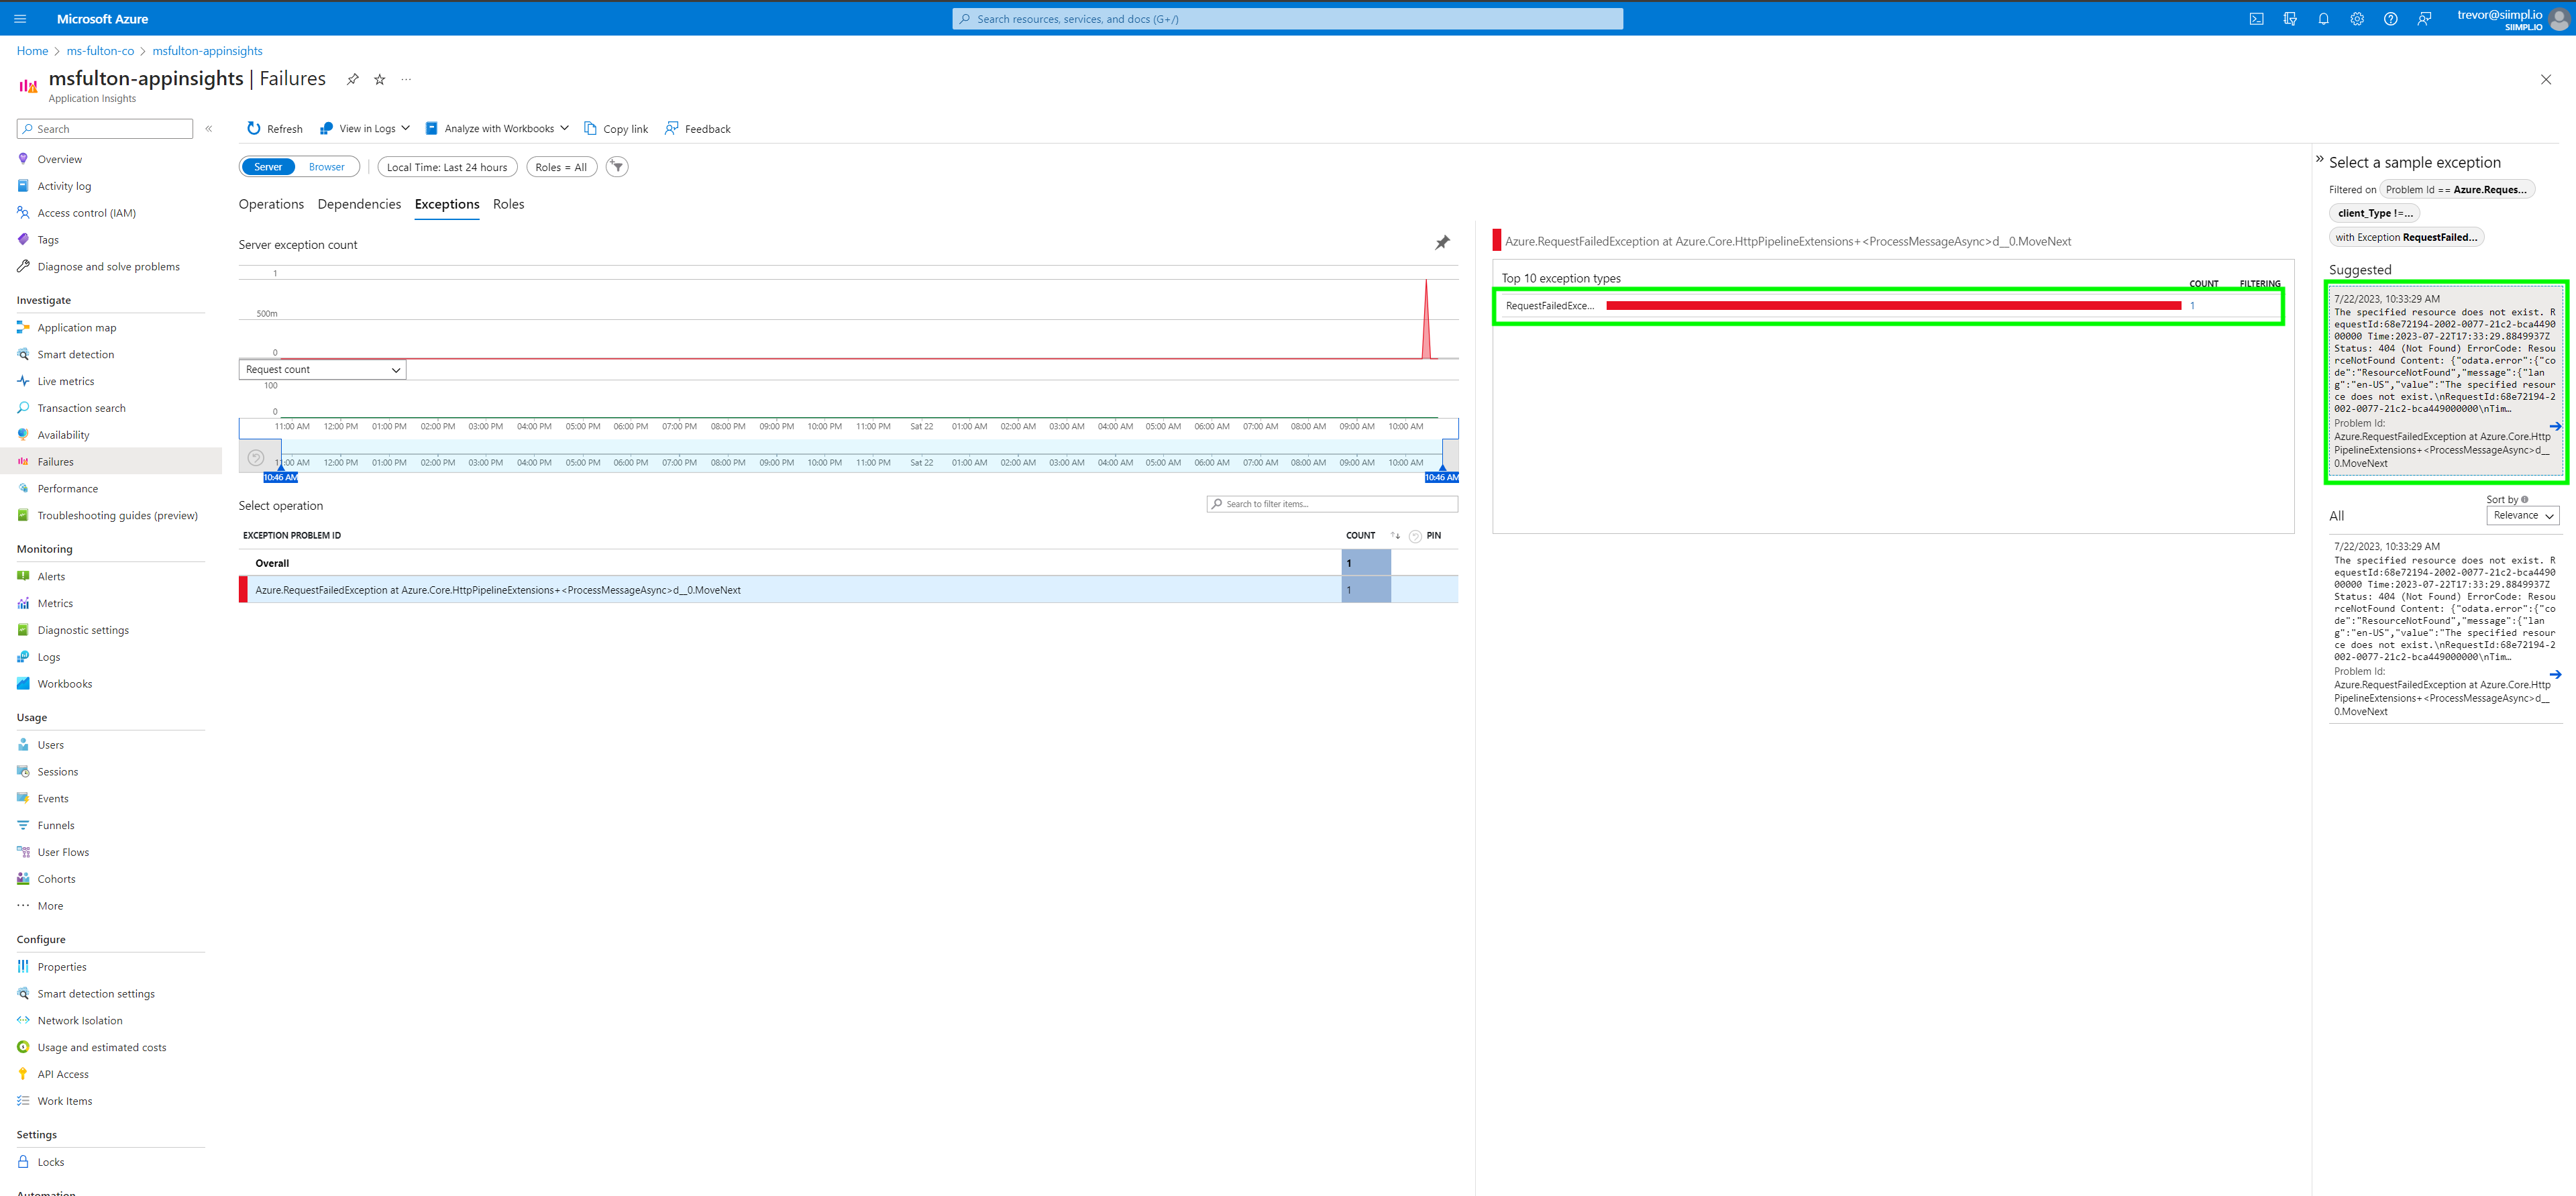The width and height of the screenshot is (2576, 1196).
Task: Expand the Request count dropdown
Action: click(322, 370)
